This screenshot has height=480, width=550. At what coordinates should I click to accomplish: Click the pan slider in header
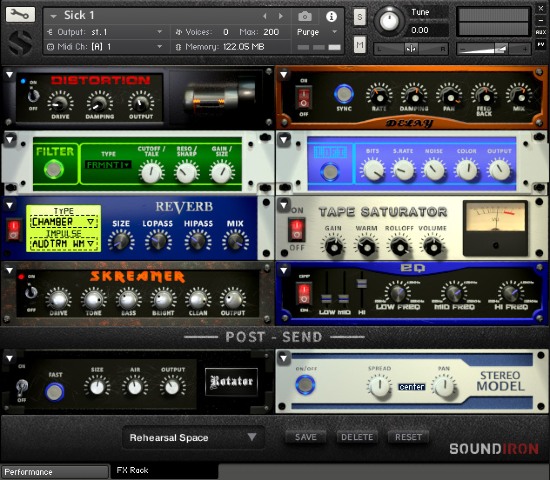pyautogui.click(x=411, y=49)
